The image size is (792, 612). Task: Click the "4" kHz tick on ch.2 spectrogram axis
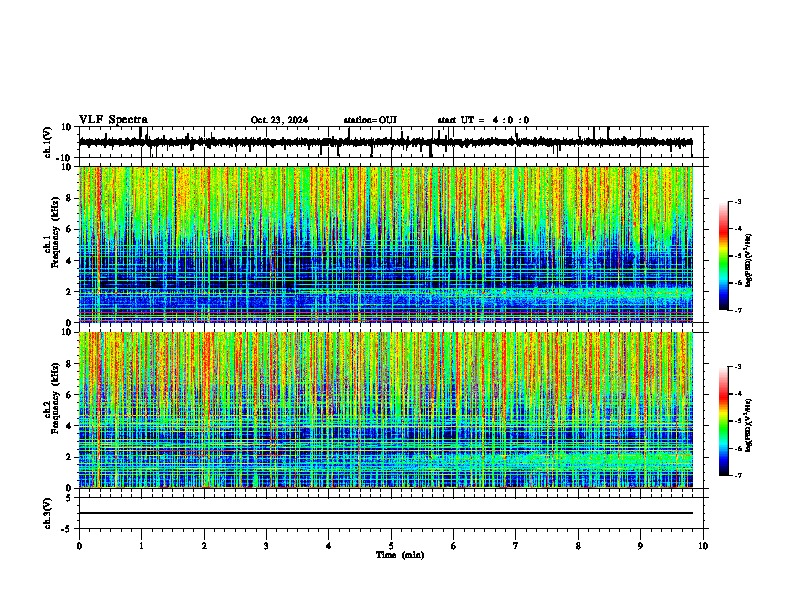click(x=70, y=426)
